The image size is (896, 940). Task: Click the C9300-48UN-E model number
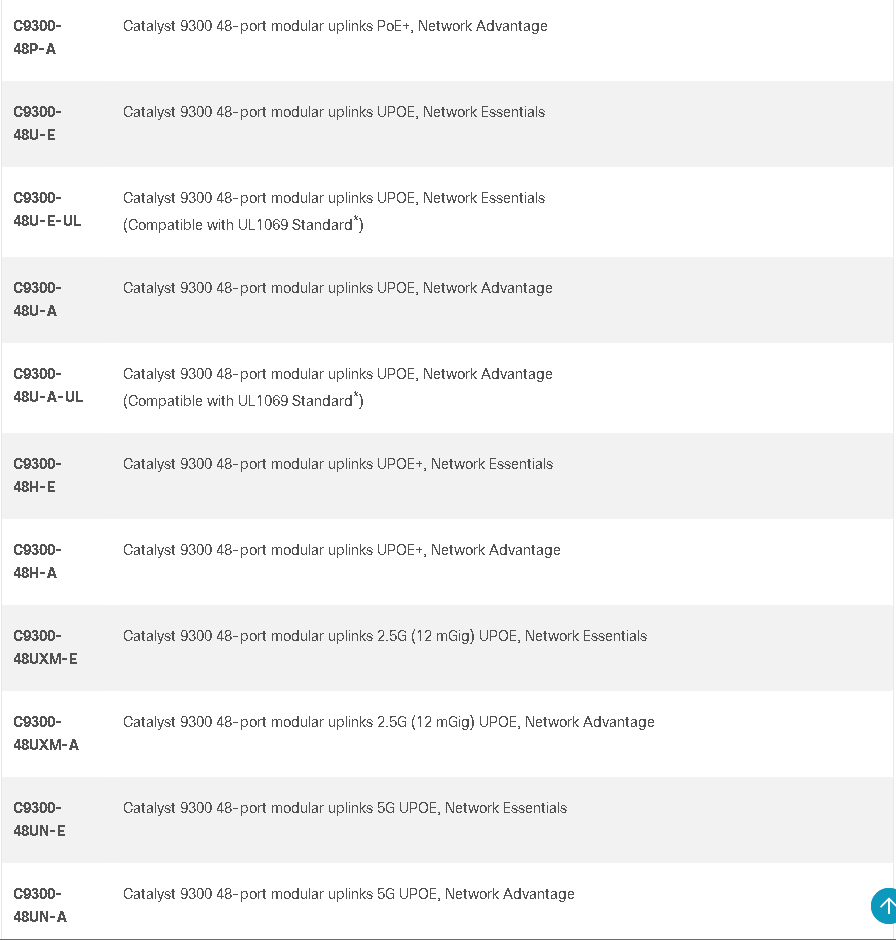pos(40,819)
